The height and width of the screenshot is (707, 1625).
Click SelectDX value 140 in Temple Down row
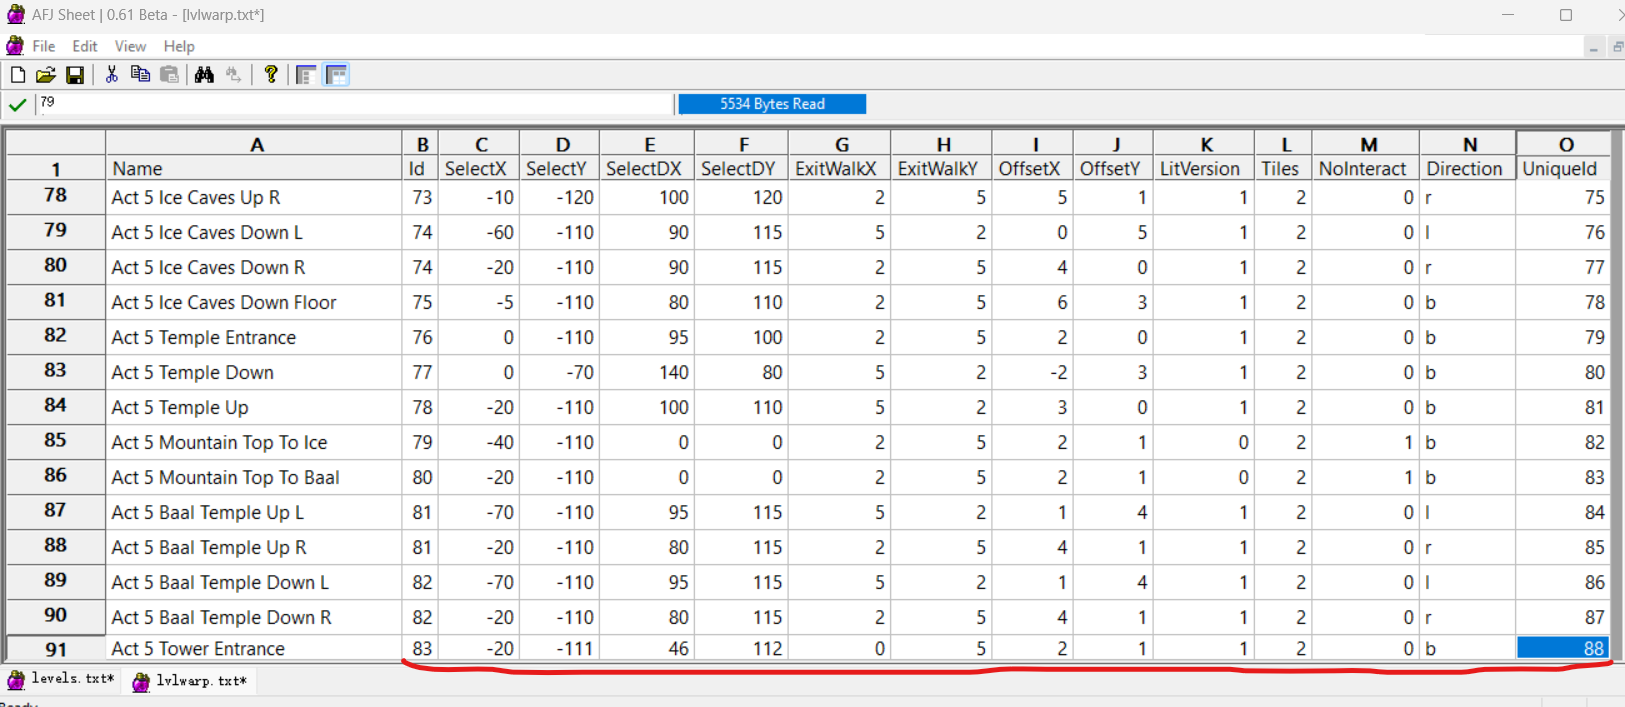click(x=647, y=372)
